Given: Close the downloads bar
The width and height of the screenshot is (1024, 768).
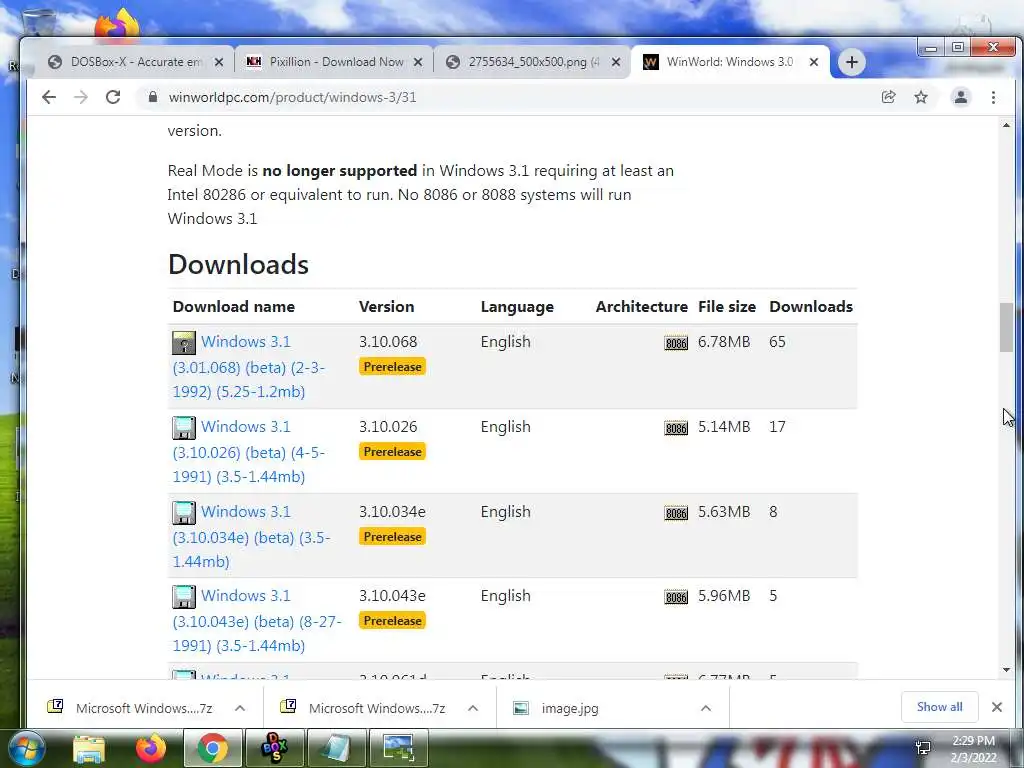Looking at the screenshot, I should [997, 707].
